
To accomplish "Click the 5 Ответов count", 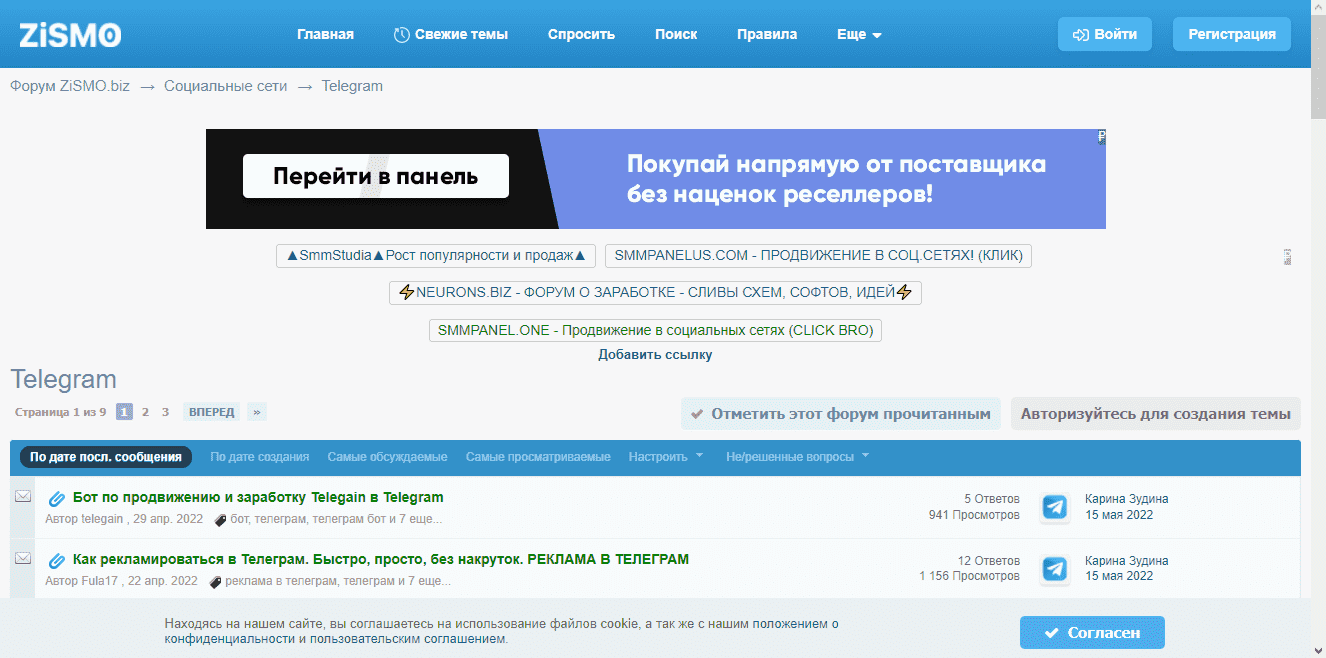I will tap(992, 499).
